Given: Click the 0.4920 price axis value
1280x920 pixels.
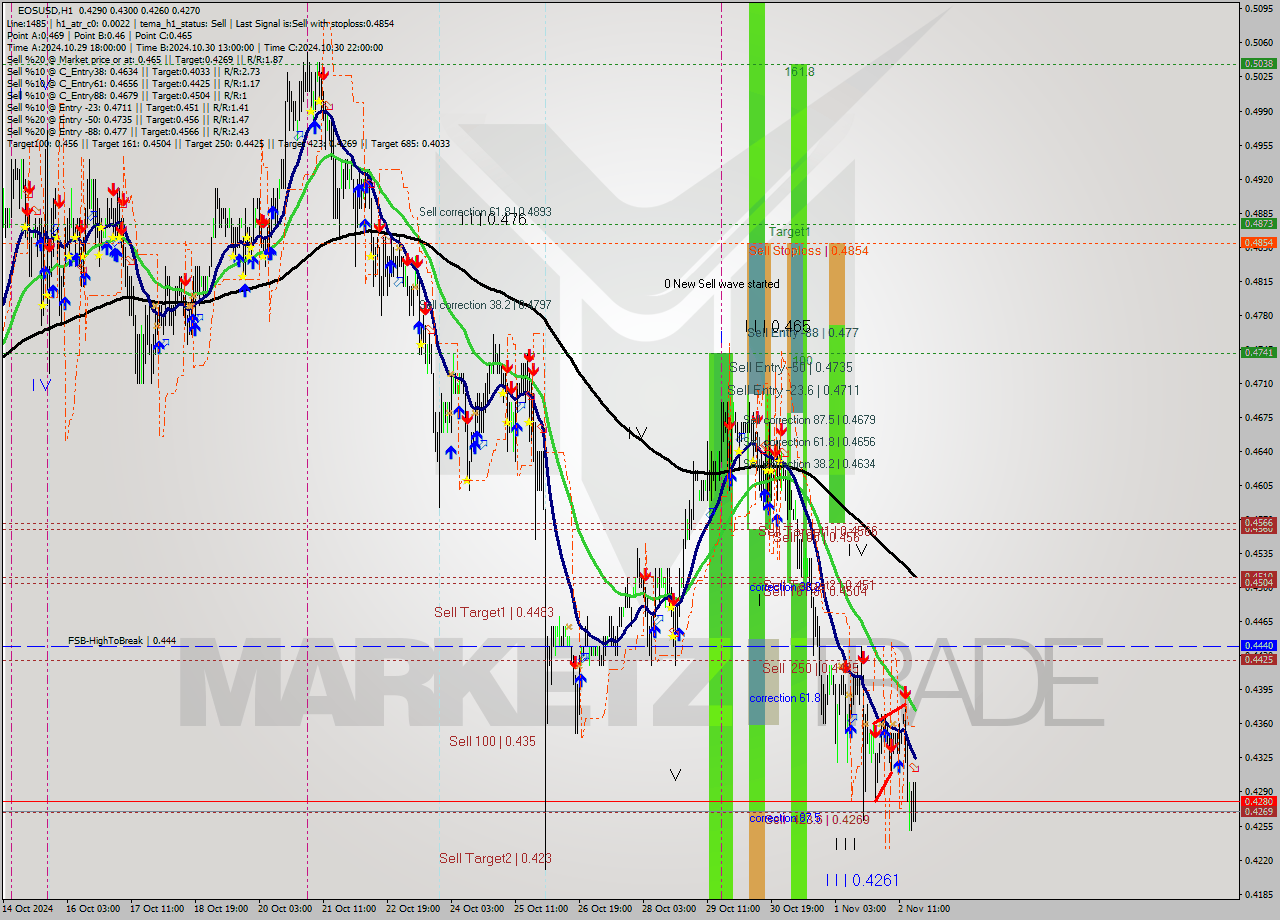Looking at the screenshot, I should click(1259, 180).
